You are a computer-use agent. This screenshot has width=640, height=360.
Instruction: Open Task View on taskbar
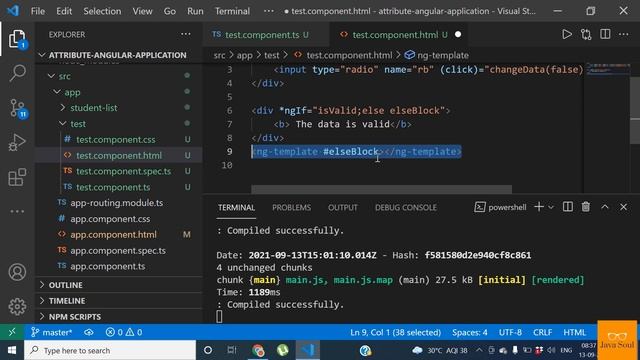(x=232, y=350)
